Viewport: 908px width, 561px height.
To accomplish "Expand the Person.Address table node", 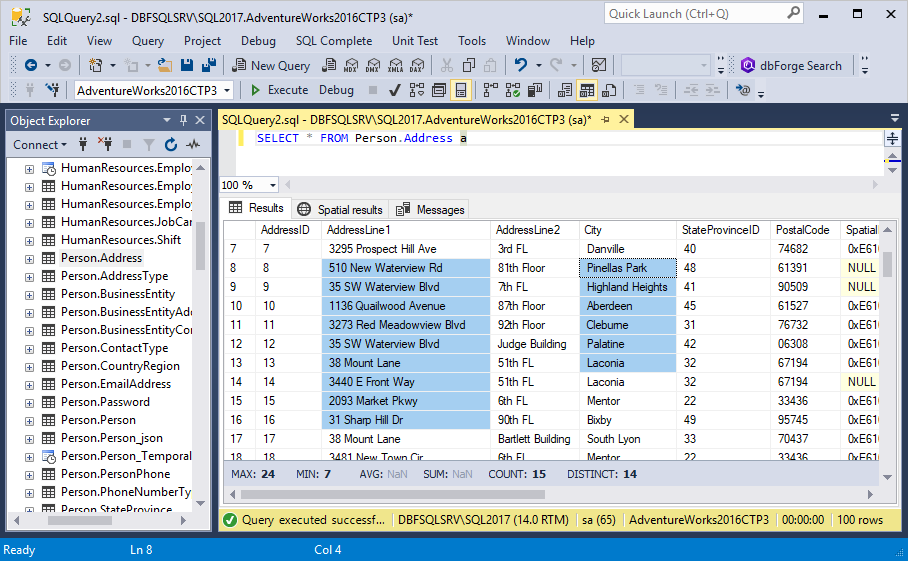I will (x=29, y=259).
